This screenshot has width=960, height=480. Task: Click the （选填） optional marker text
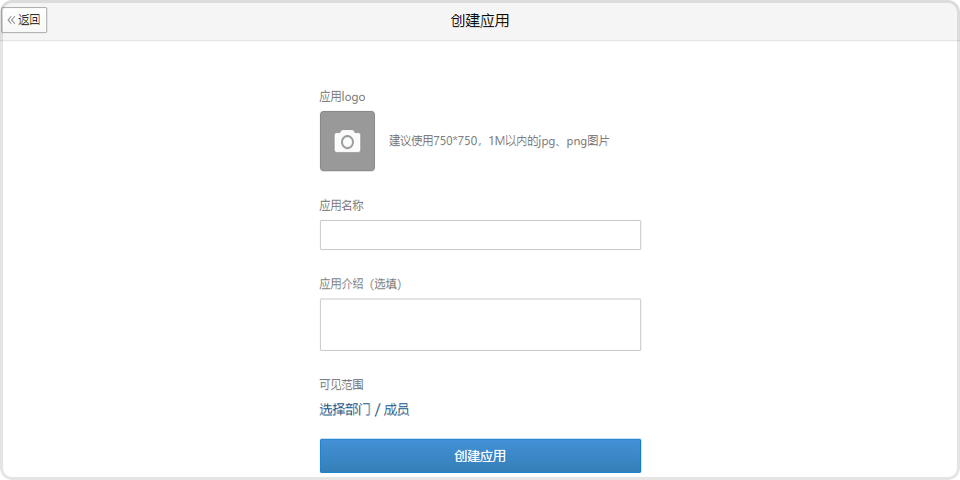tap(385, 284)
